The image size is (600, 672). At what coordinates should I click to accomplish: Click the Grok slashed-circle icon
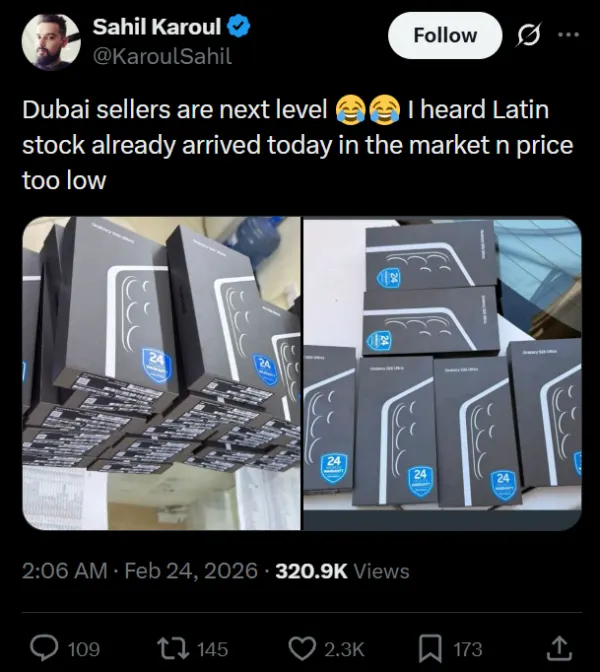click(x=527, y=35)
